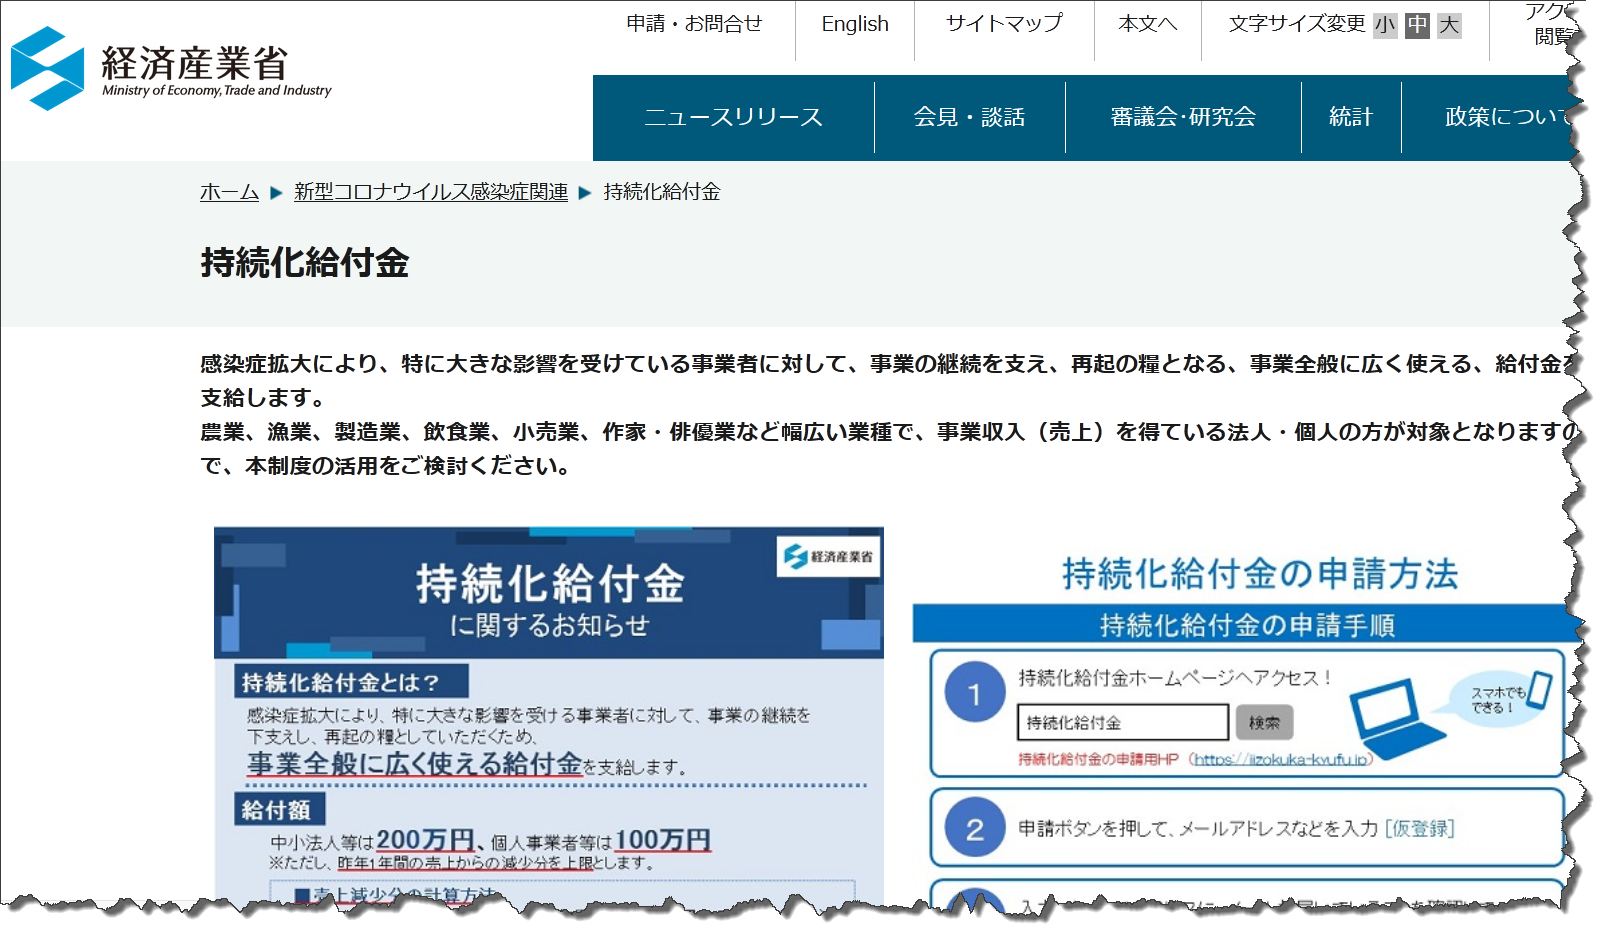Viewport: 1608px width, 937px height.
Task: Click the smartphone icon in speech bubble
Action: [1540, 689]
